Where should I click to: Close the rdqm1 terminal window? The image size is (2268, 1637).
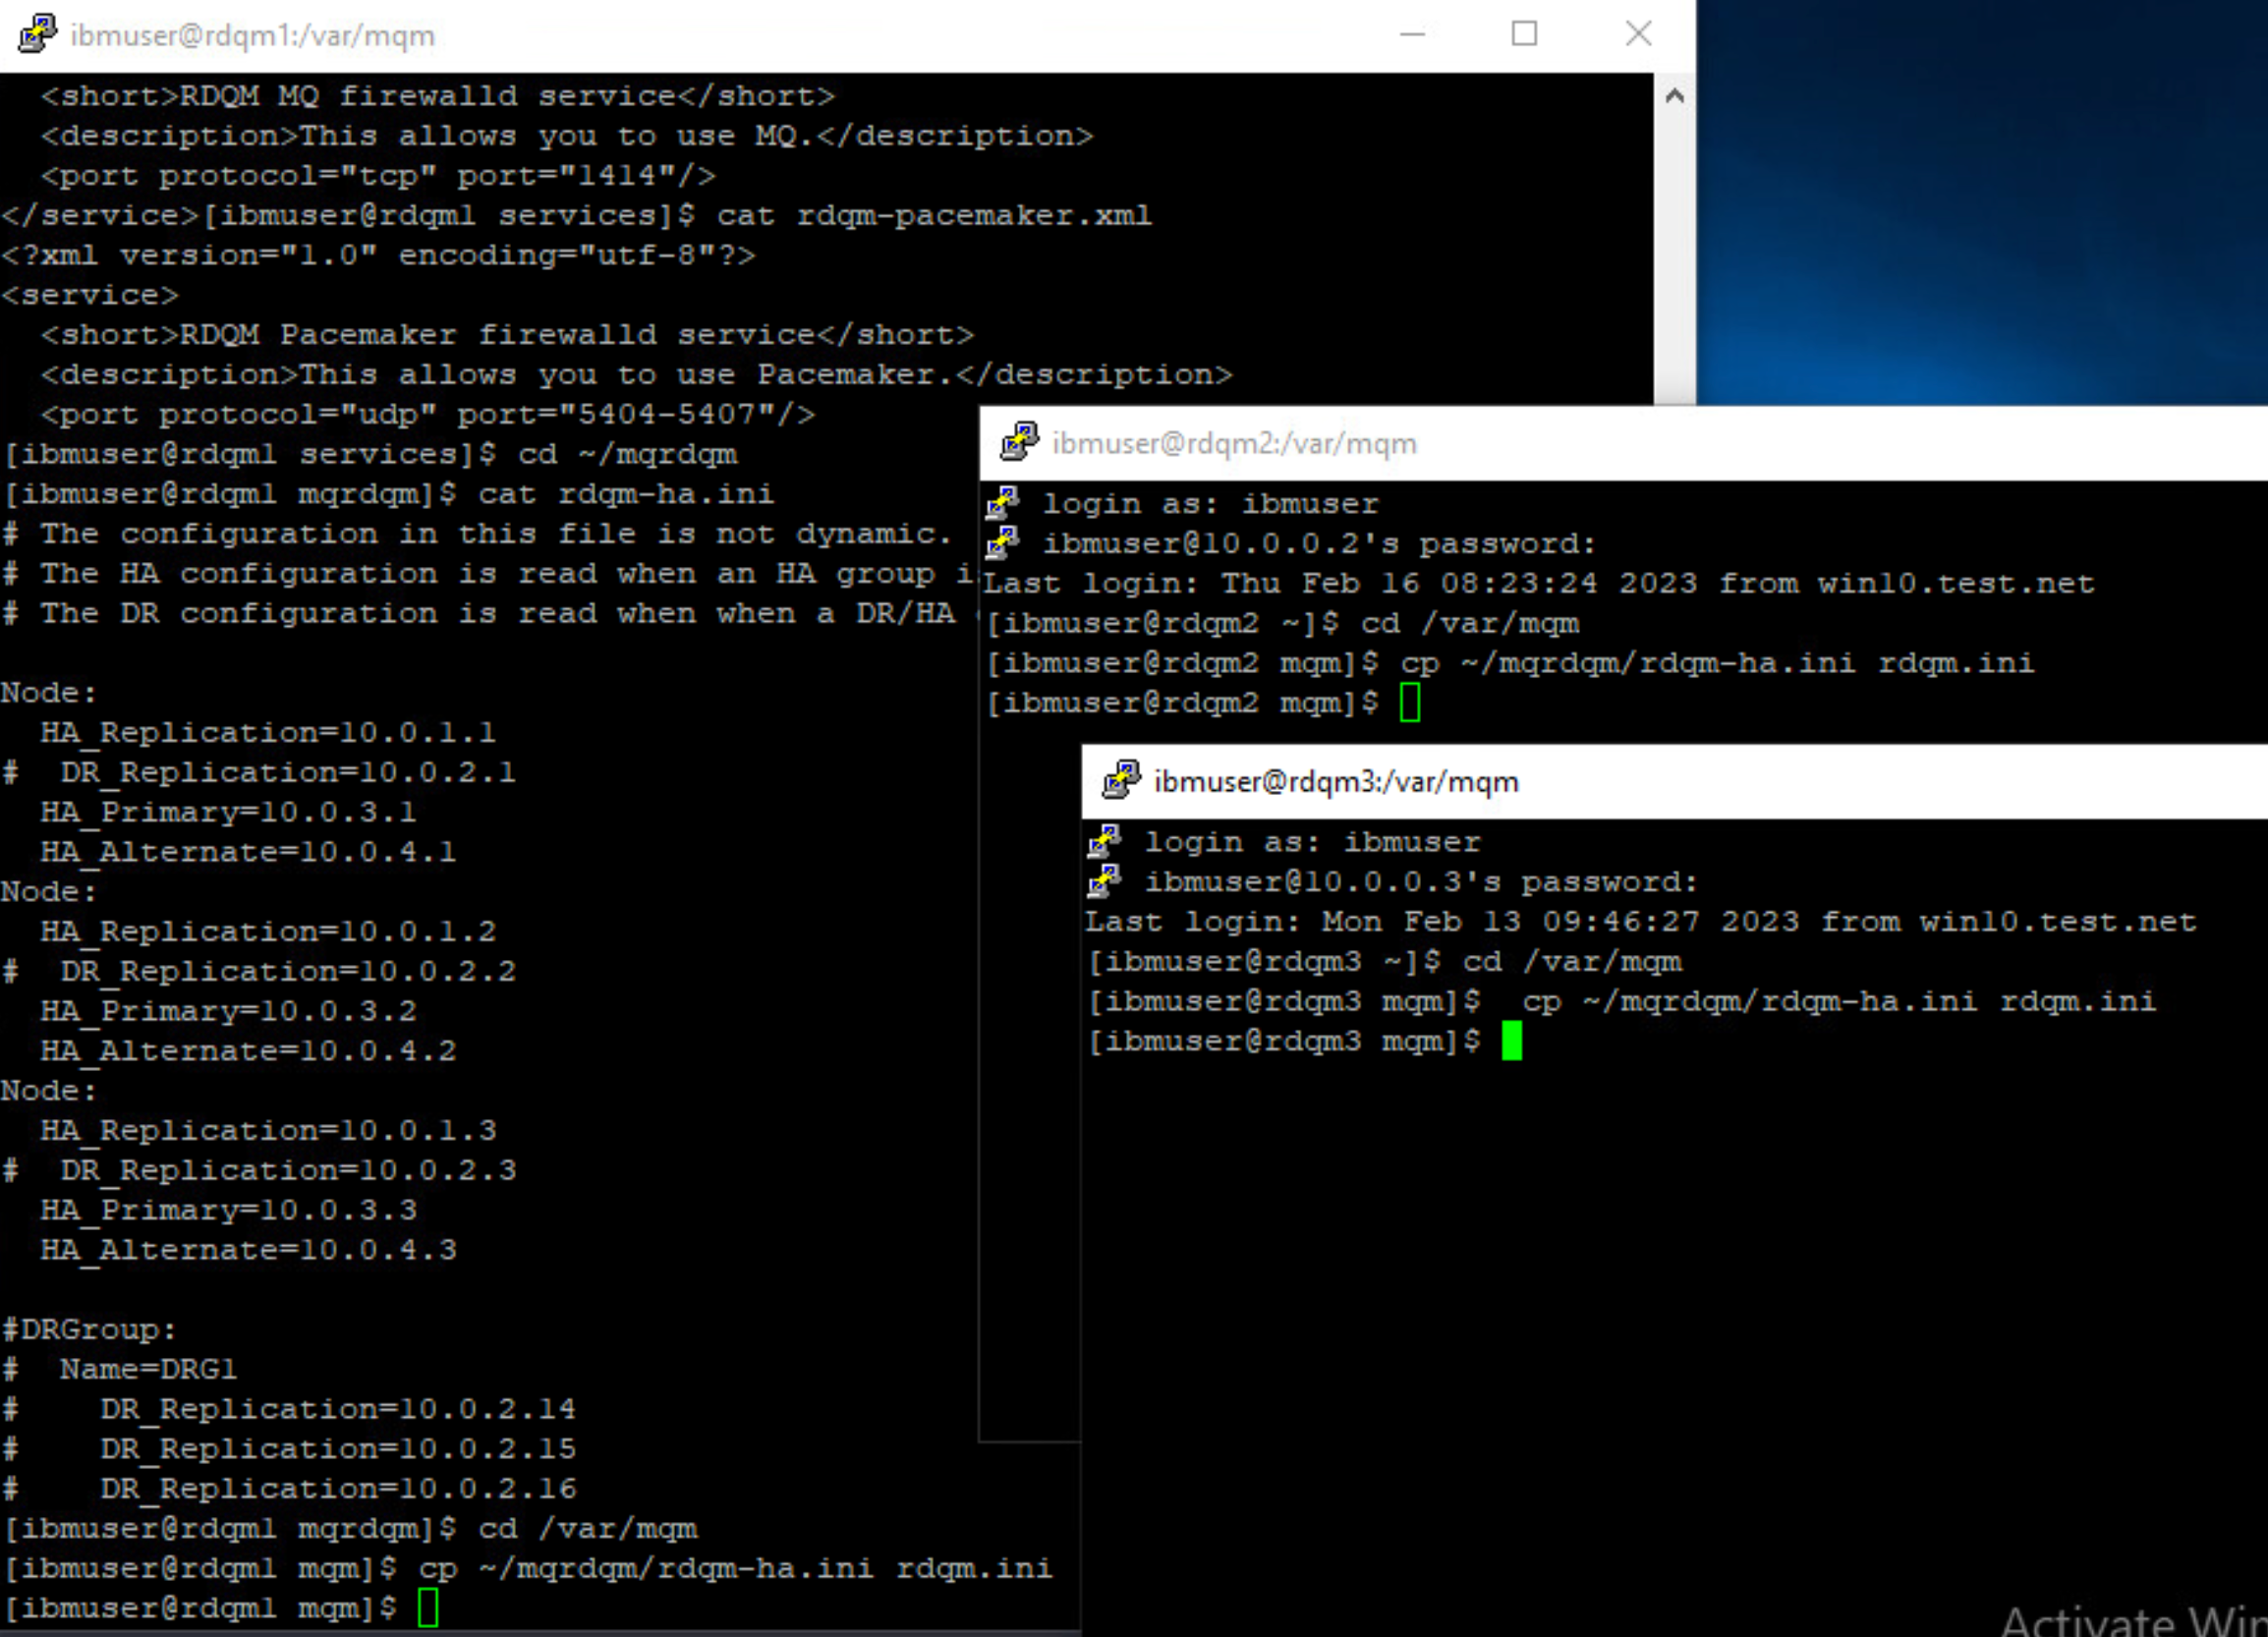point(1638,34)
